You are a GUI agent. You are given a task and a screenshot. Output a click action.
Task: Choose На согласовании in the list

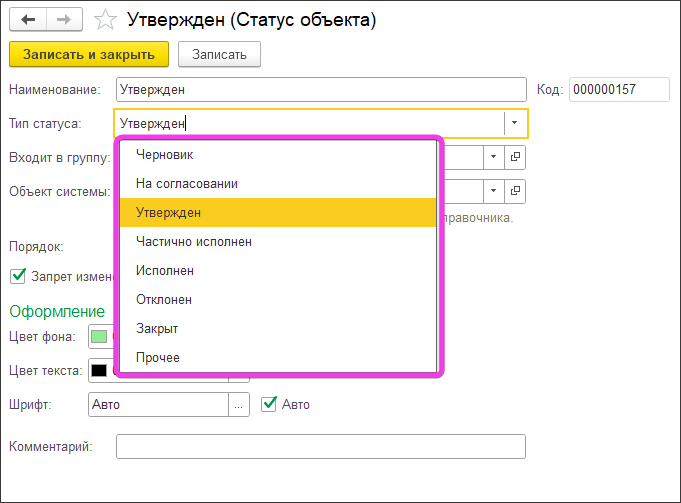(x=186, y=184)
